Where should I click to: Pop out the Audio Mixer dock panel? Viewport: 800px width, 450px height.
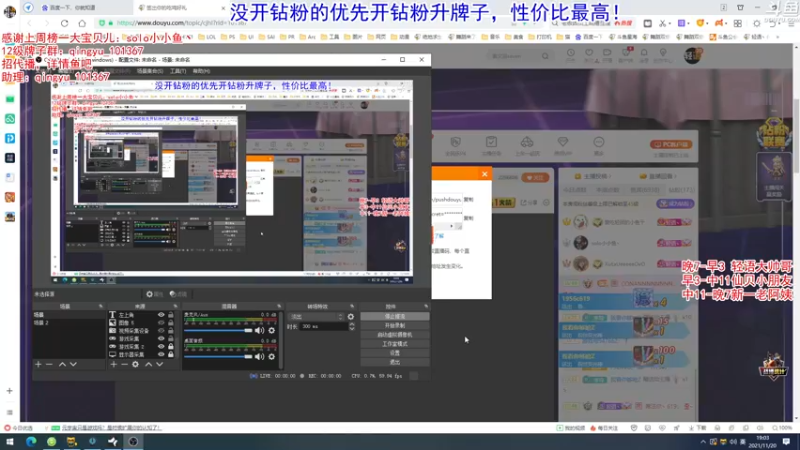(279, 306)
